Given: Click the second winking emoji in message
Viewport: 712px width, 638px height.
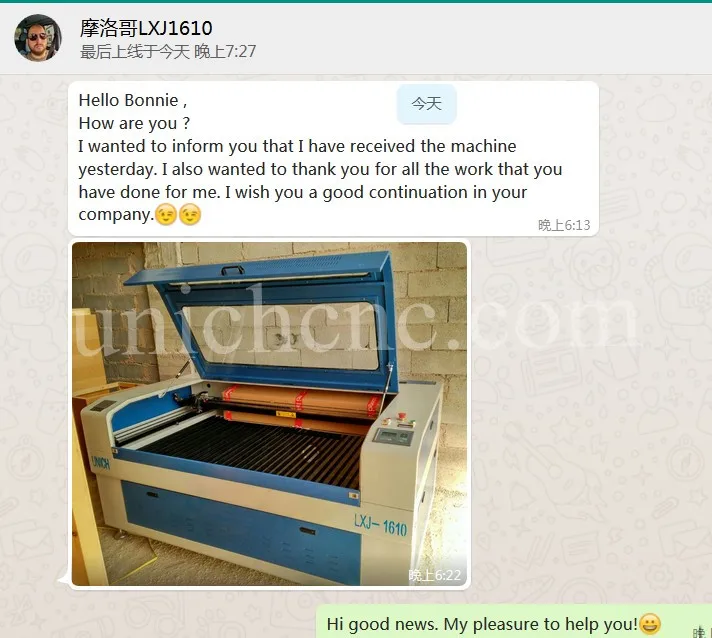Looking at the screenshot, I should (190, 215).
